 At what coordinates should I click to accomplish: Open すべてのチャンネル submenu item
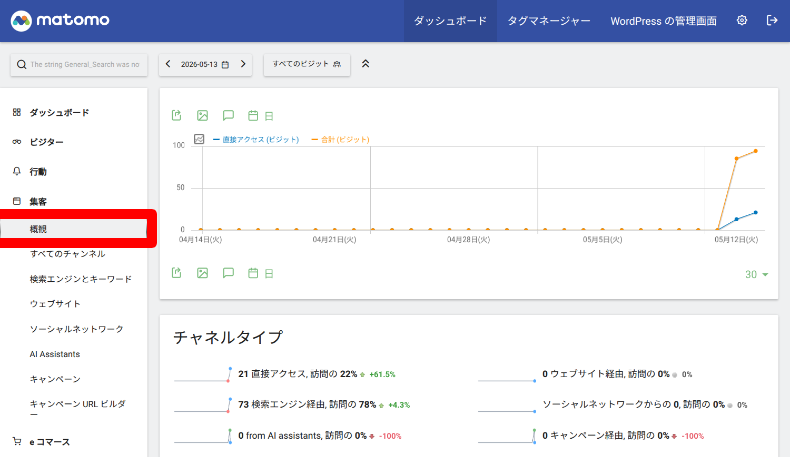coord(68,253)
